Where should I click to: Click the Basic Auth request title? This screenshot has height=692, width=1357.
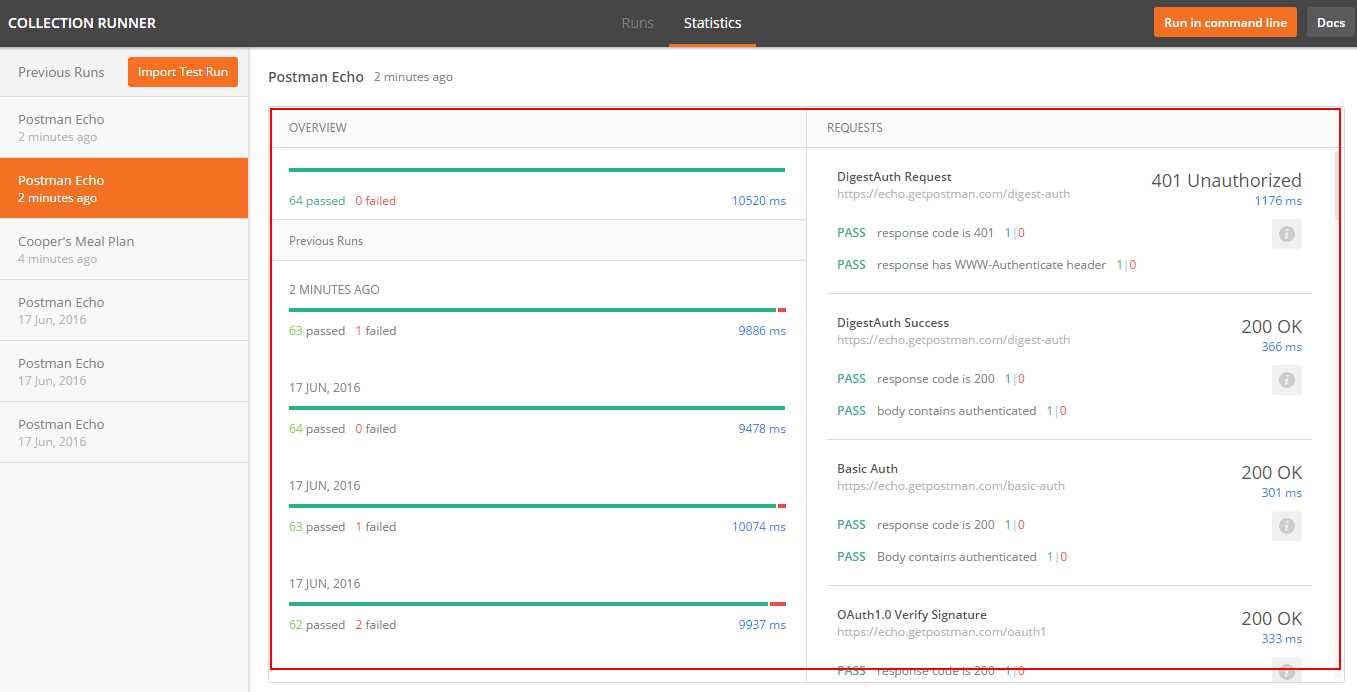tap(867, 469)
